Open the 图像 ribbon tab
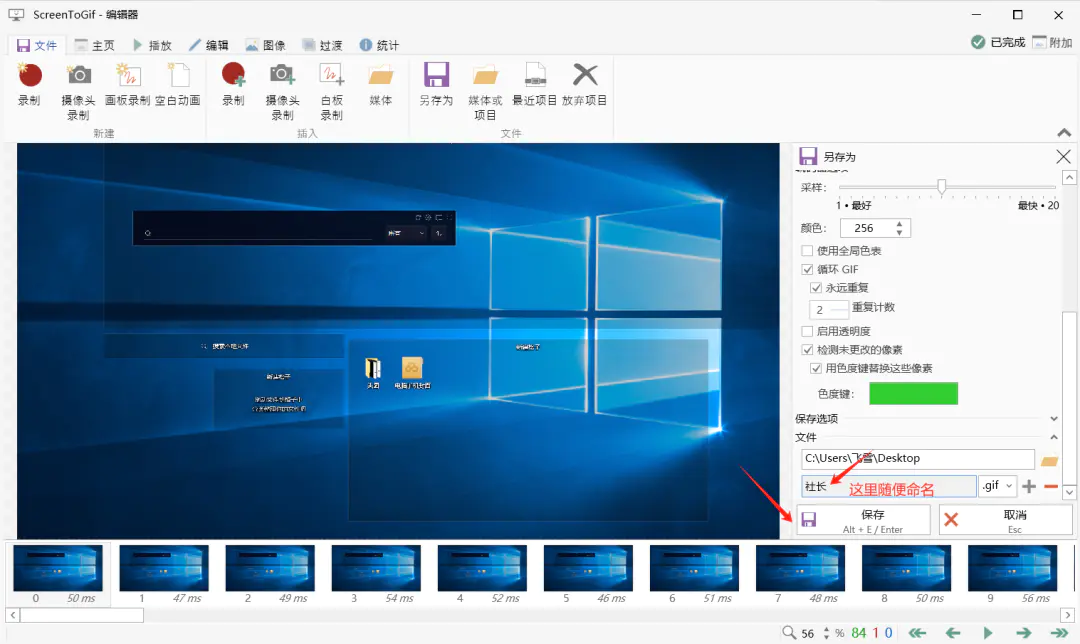This screenshot has width=1080, height=644. tap(266, 45)
